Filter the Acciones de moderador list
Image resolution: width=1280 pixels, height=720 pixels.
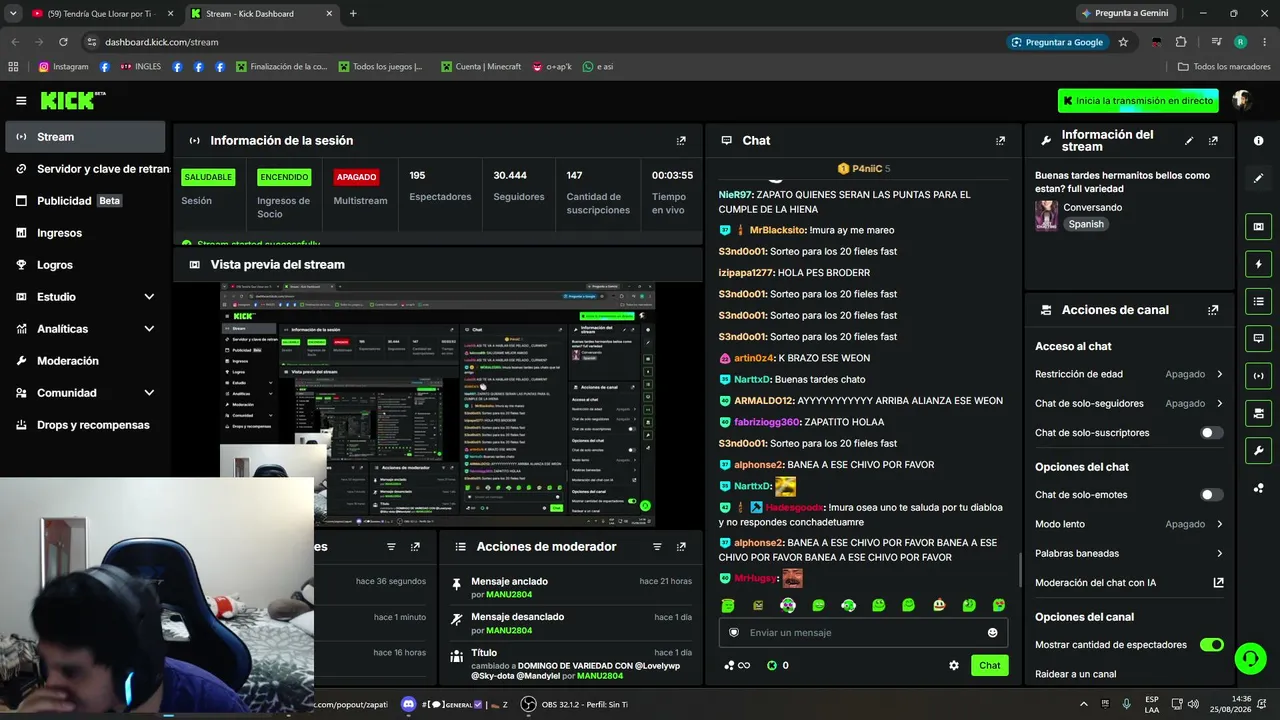[657, 547]
